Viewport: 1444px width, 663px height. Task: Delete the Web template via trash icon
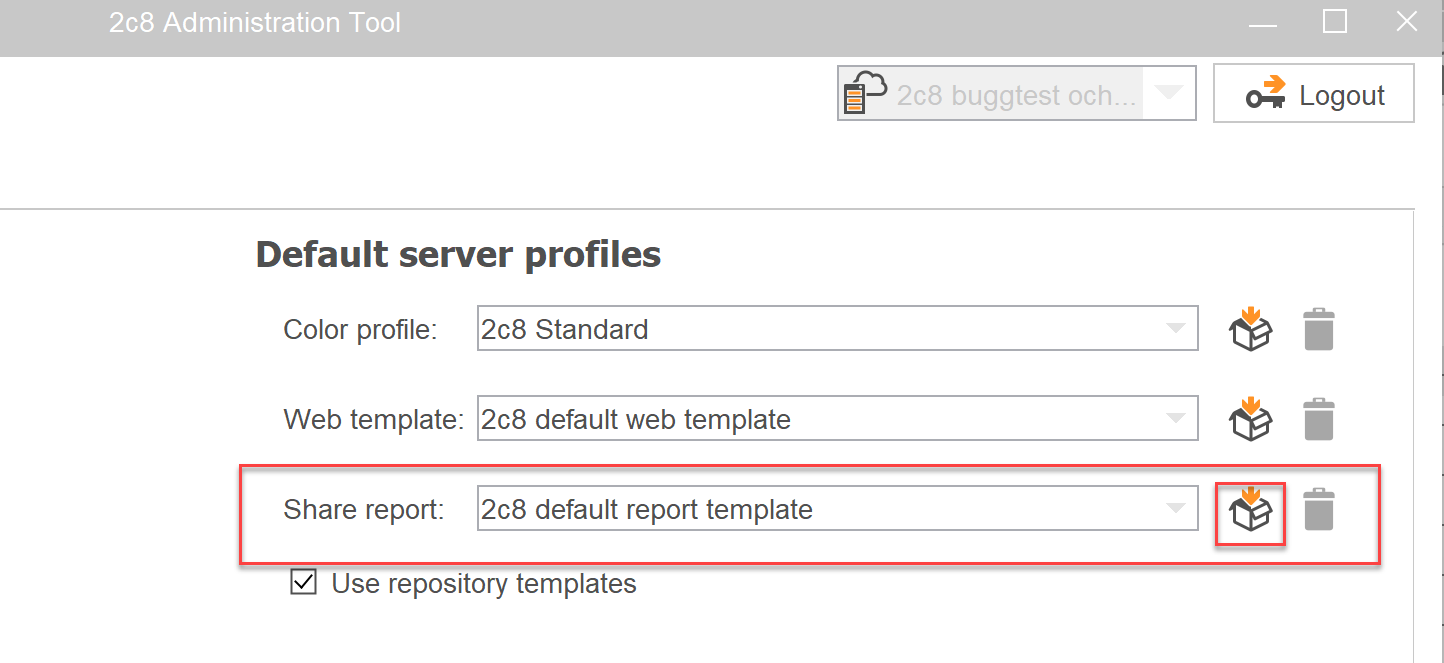(x=1319, y=419)
